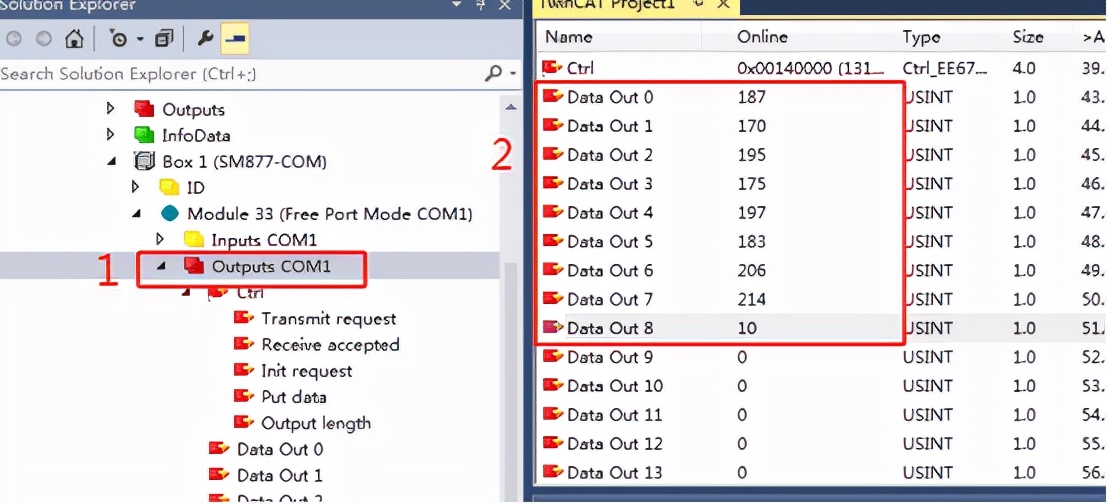Click the Ctrl row icon in variable list
This screenshot has width=1108, height=504.
[552, 68]
